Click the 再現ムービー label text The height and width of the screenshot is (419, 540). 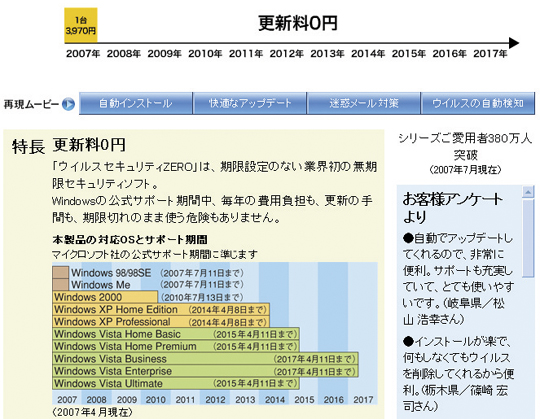[x=31, y=104]
